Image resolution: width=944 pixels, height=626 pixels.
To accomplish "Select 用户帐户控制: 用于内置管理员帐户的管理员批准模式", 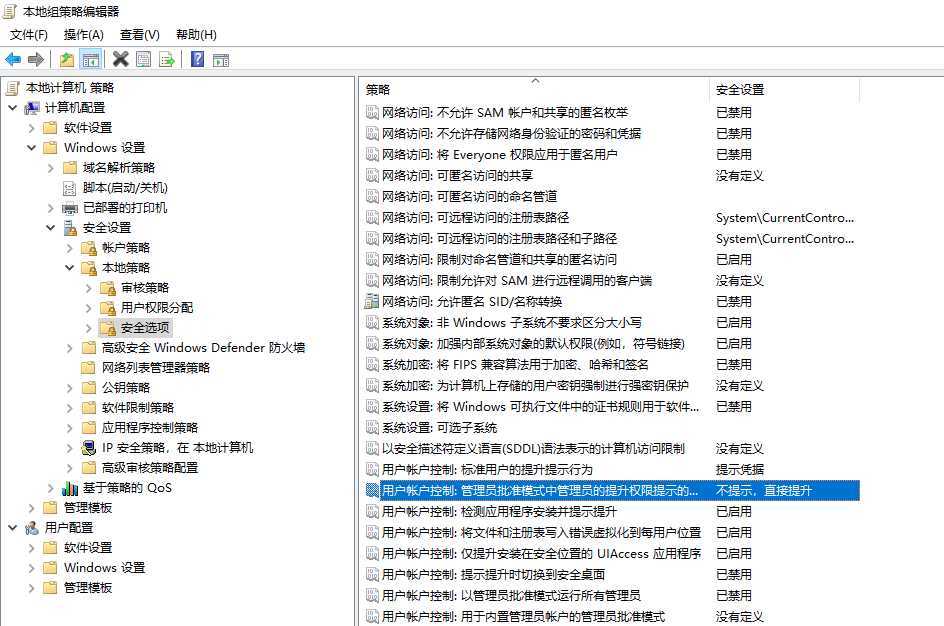I will (x=524, y=617).
